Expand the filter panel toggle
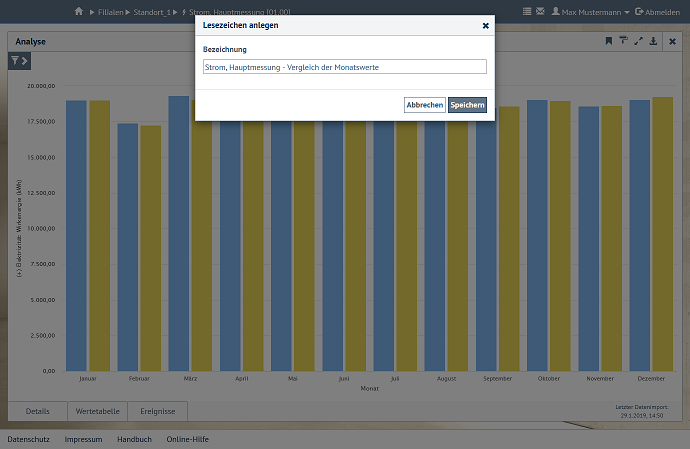690x449 pixels. (x=19, y=61)
